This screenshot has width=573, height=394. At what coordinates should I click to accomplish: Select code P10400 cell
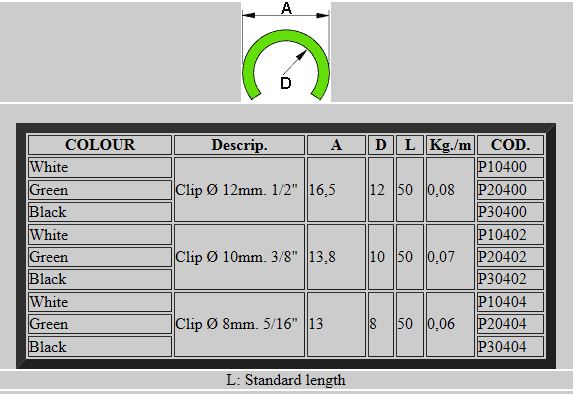(510, 167)
